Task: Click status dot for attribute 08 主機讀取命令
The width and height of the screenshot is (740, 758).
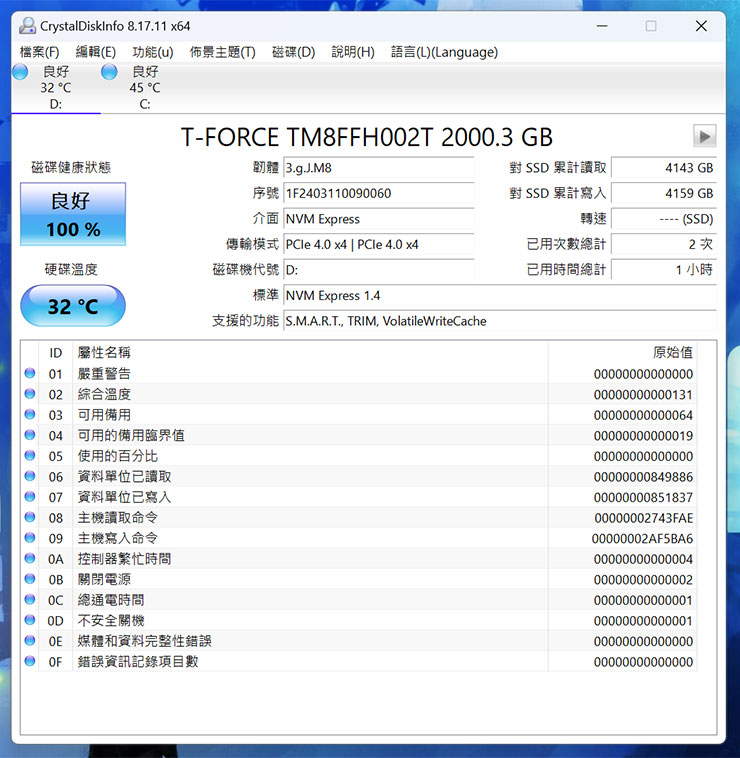Action: pos(30,517)
